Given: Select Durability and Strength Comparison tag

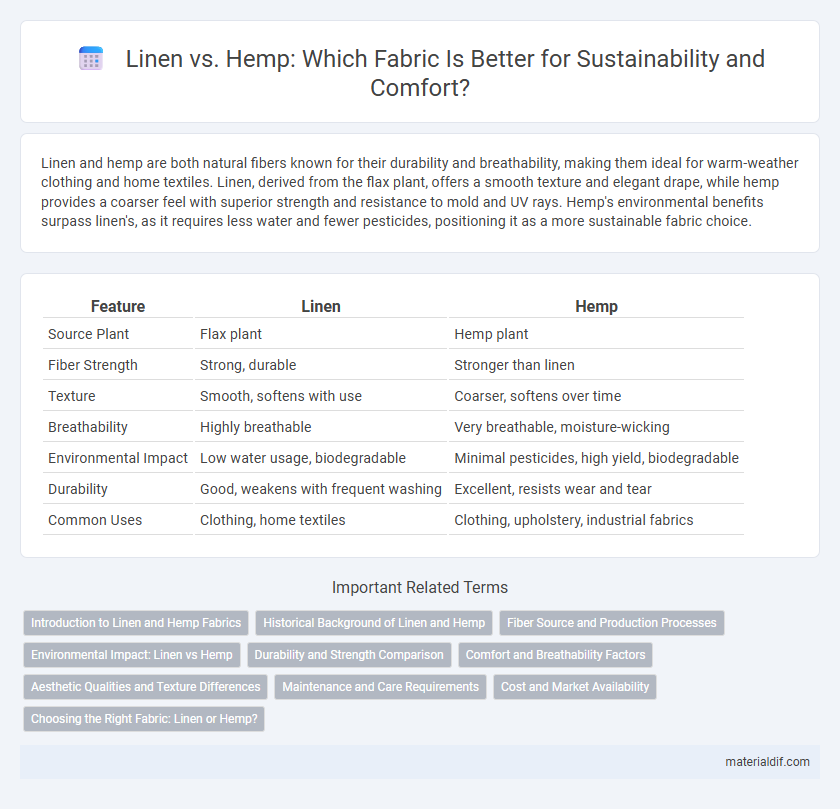Looking at the screenshot, I should (349, 655).
